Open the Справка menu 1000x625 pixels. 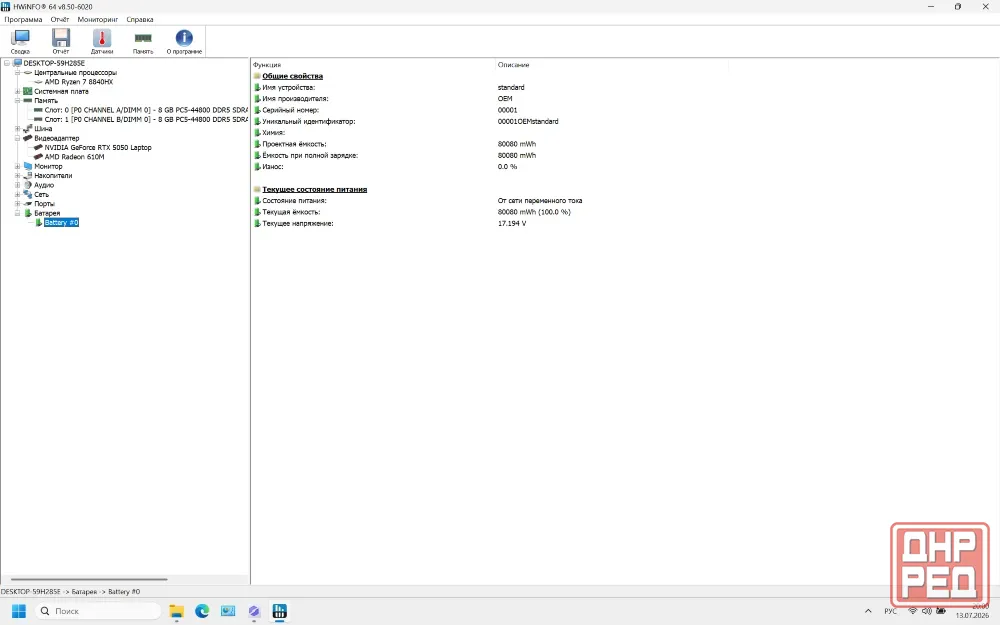click(x=140, y=19)
